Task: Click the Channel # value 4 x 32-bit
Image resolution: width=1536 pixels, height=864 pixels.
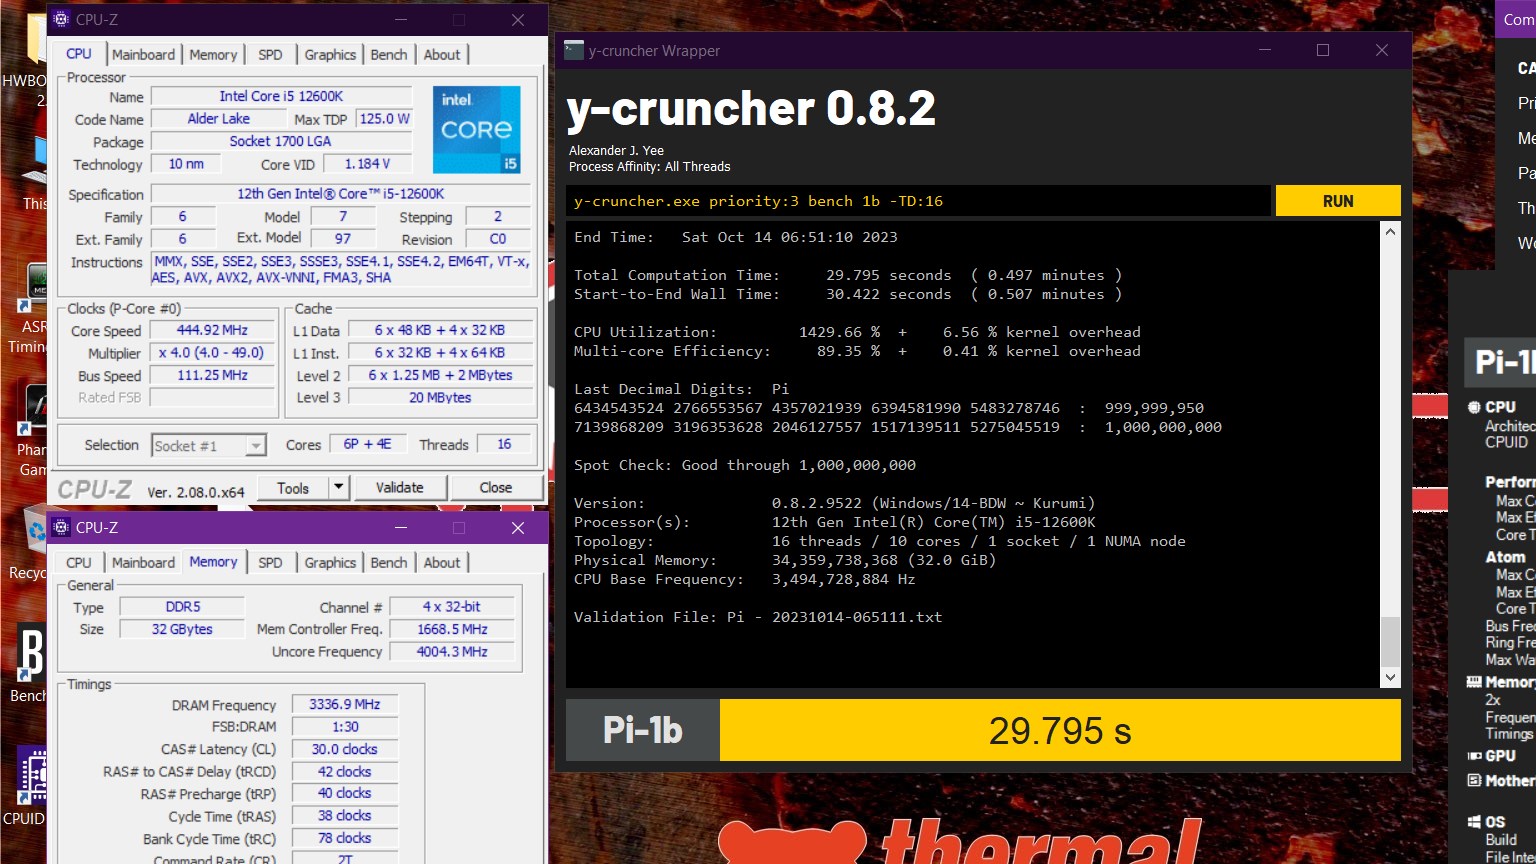Action: tap(452, 606)
